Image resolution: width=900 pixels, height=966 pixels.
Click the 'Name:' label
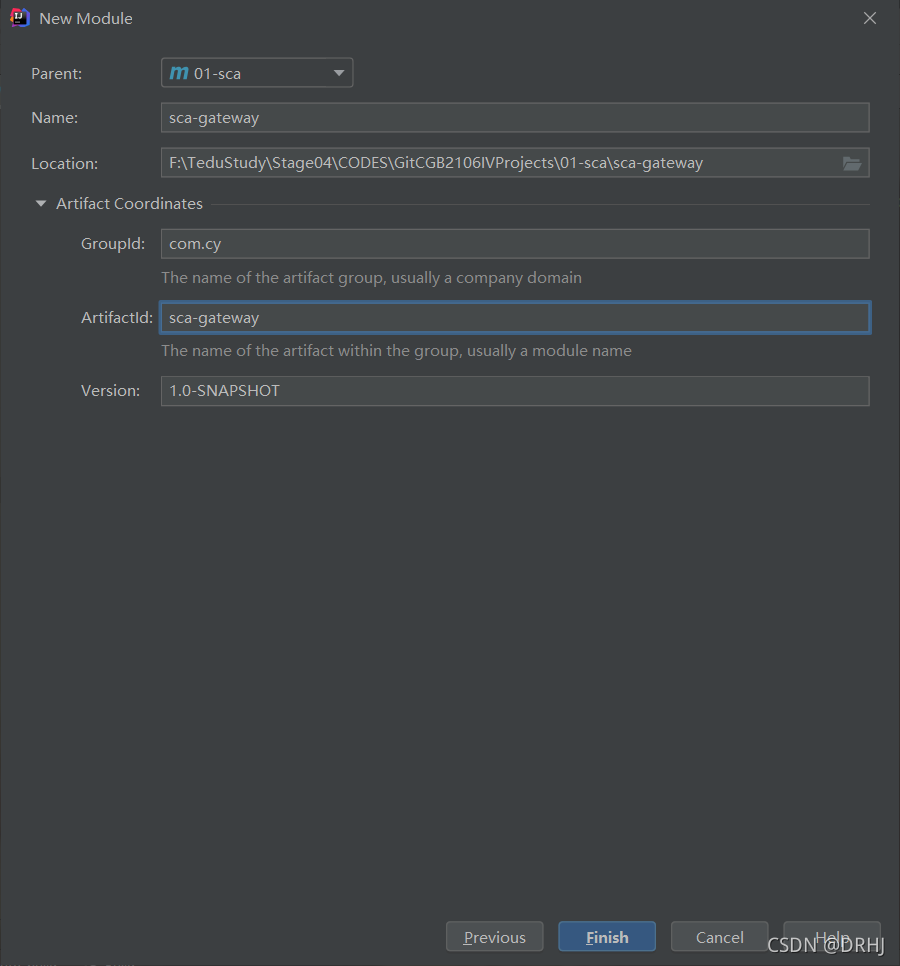coord(55,118)
